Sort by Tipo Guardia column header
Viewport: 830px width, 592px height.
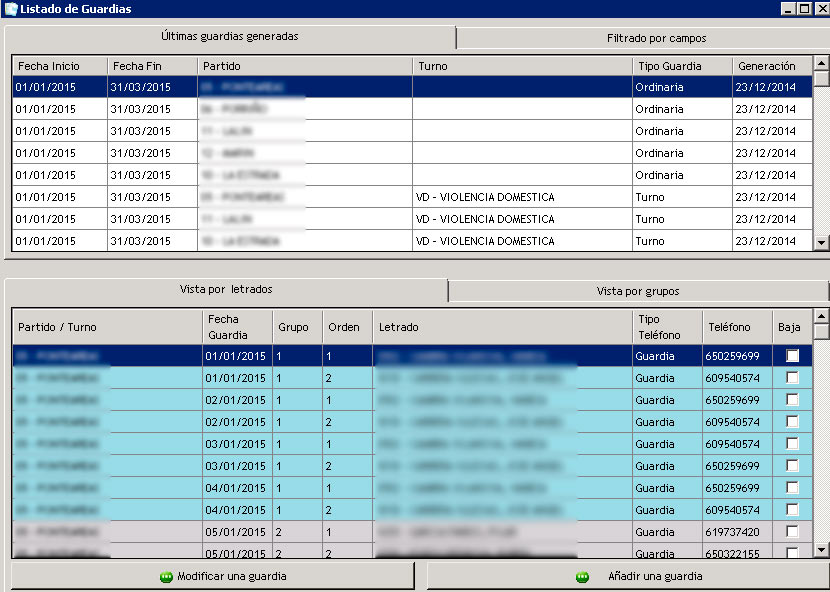682,66
